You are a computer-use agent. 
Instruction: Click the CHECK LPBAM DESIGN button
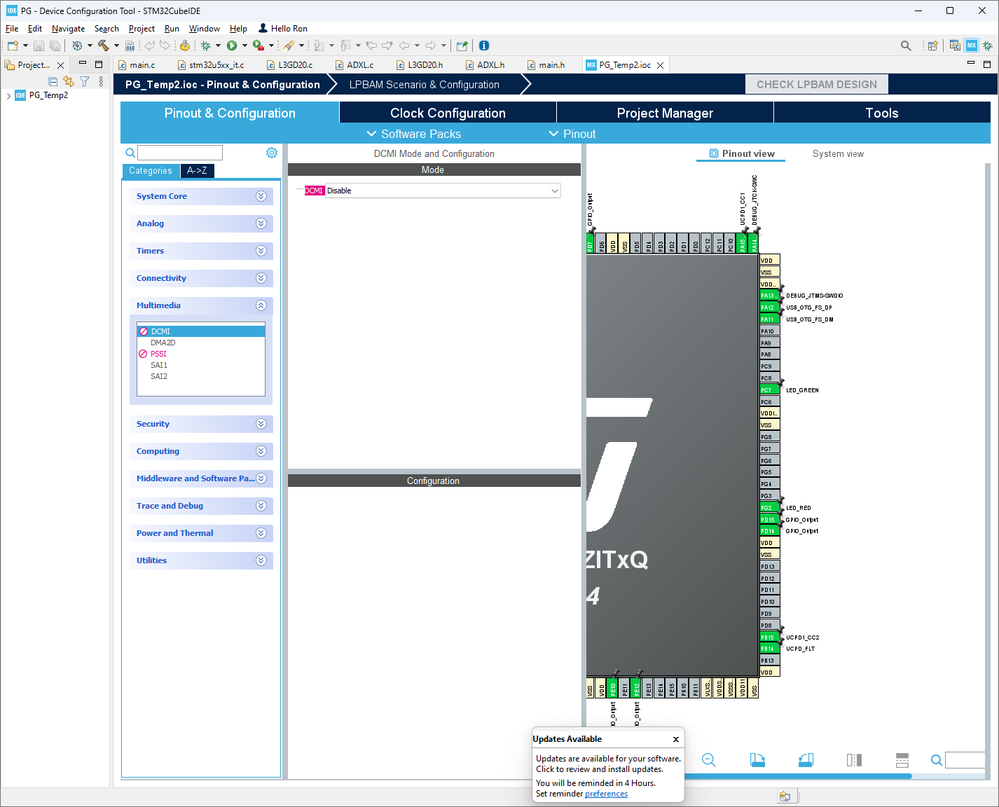pyautogui.click(x=817, y=84)
